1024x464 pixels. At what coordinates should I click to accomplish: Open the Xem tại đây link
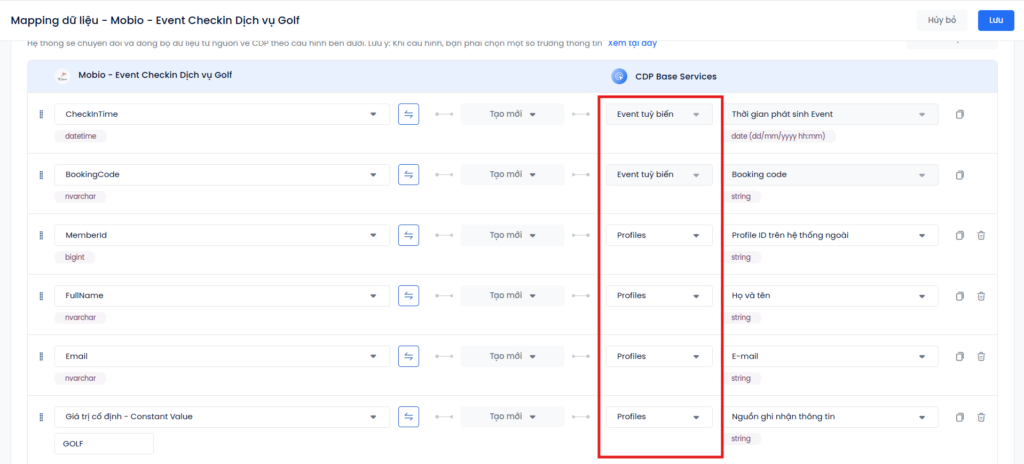tap(633, 44)
